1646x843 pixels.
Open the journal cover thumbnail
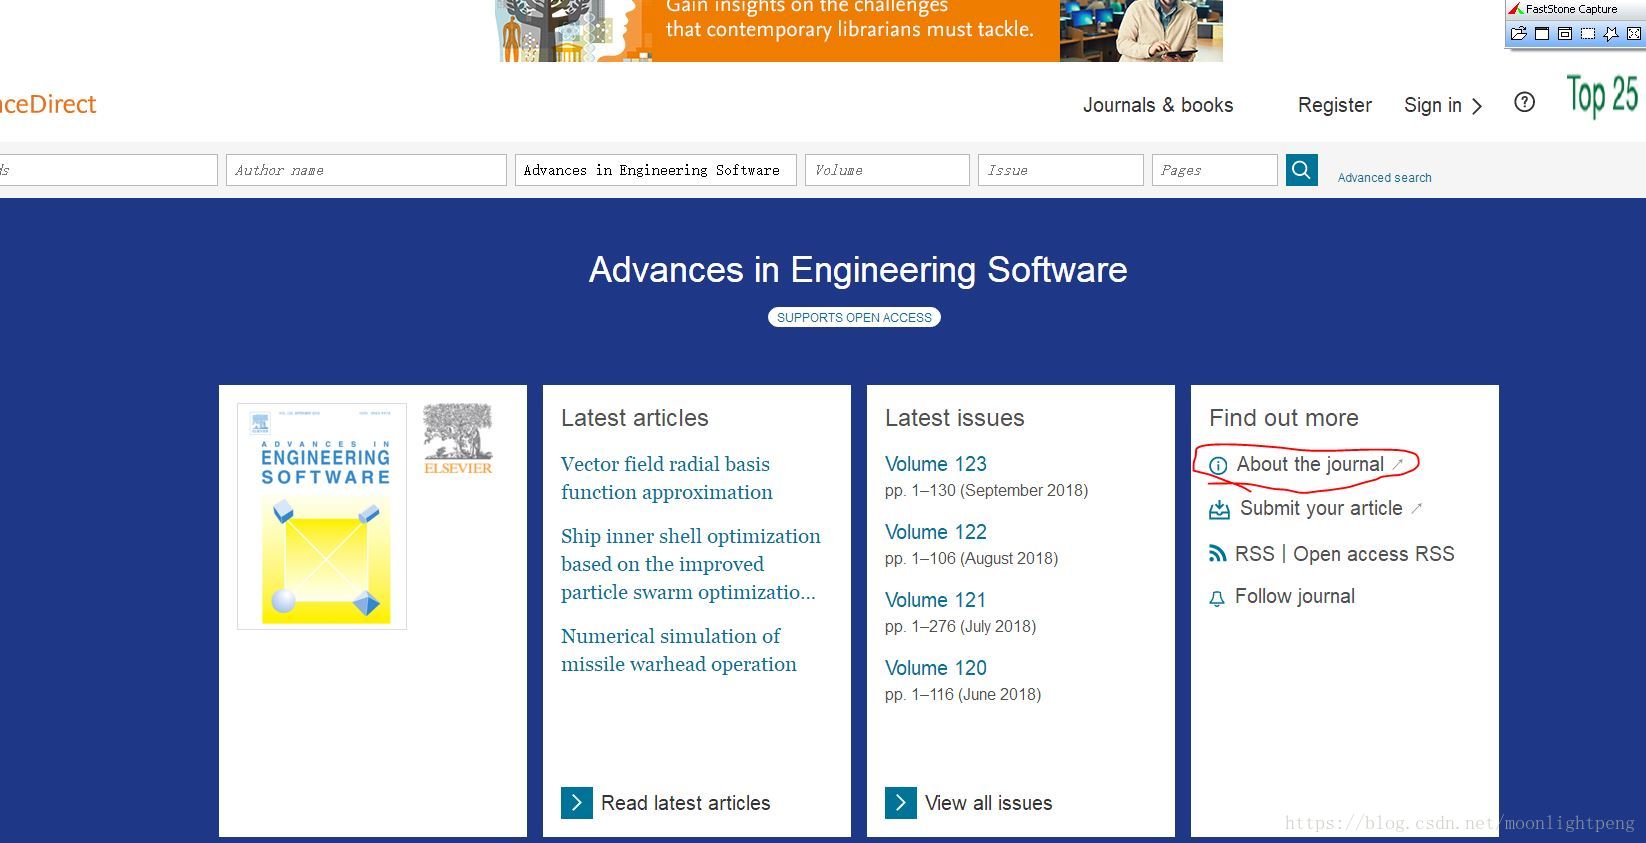322,516
